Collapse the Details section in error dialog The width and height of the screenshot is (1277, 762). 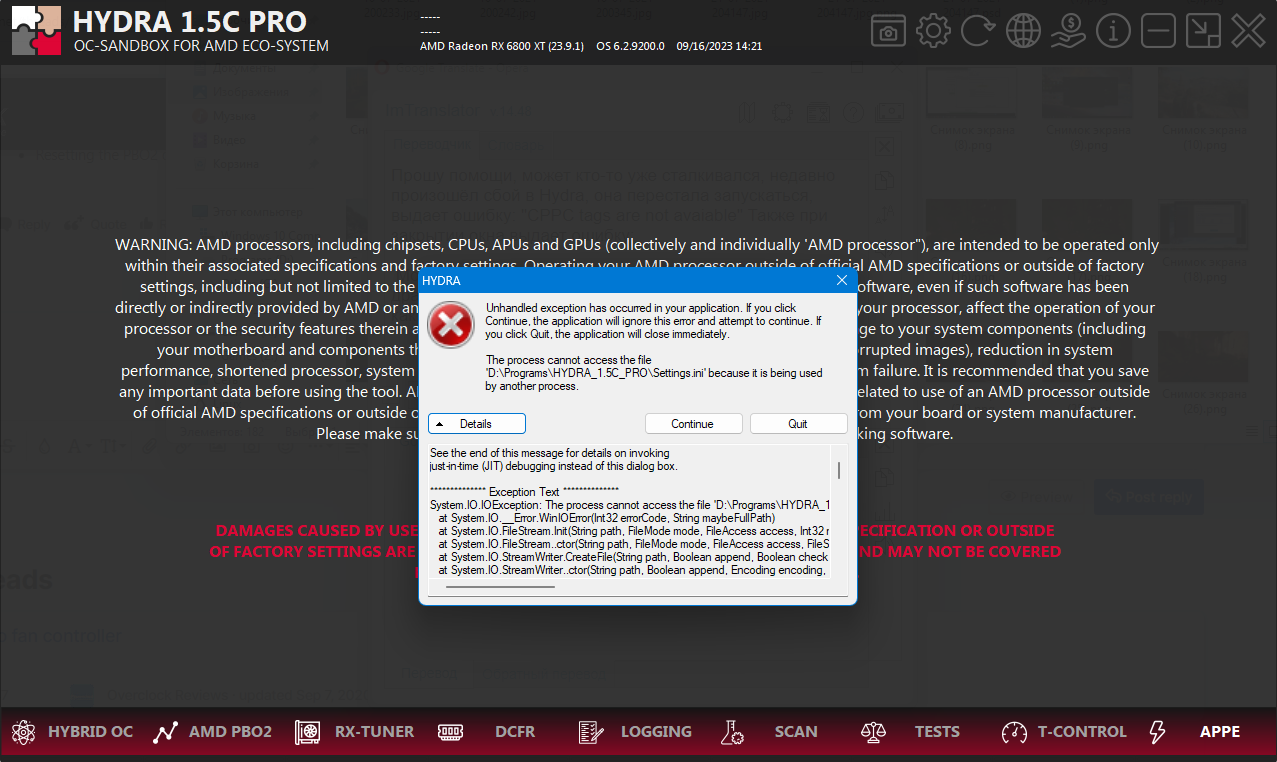tap(476, 424)
